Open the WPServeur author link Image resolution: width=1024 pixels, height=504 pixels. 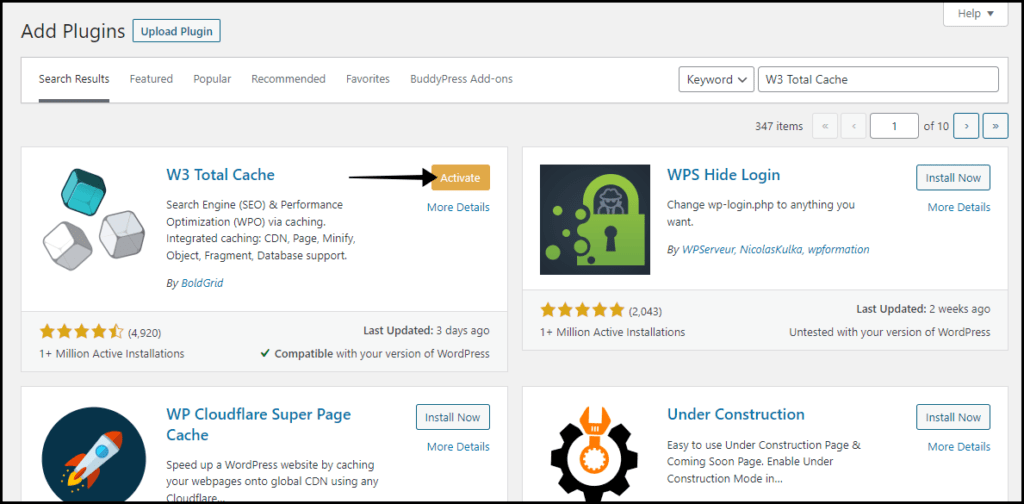point(708,249)
